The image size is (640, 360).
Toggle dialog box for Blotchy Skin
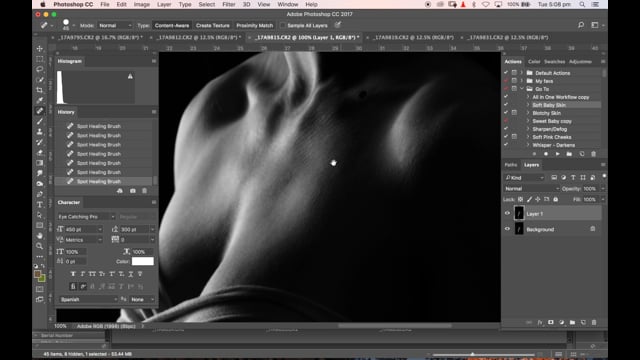point(514,113)
